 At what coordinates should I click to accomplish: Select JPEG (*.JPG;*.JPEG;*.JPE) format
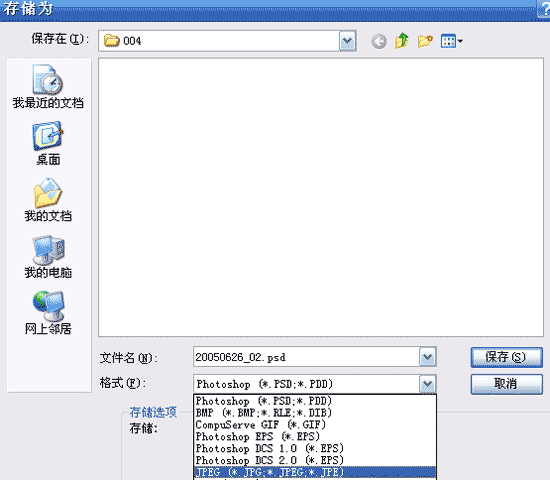click(315, 472)
